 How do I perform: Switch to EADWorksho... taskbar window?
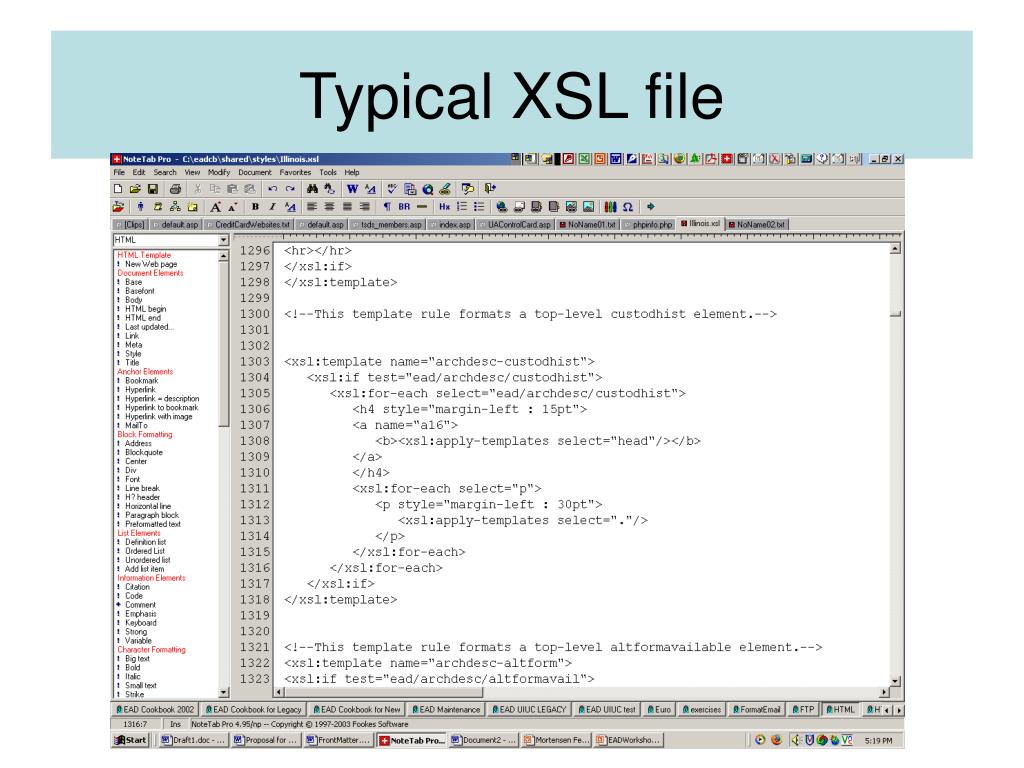[x=628, y=741]
